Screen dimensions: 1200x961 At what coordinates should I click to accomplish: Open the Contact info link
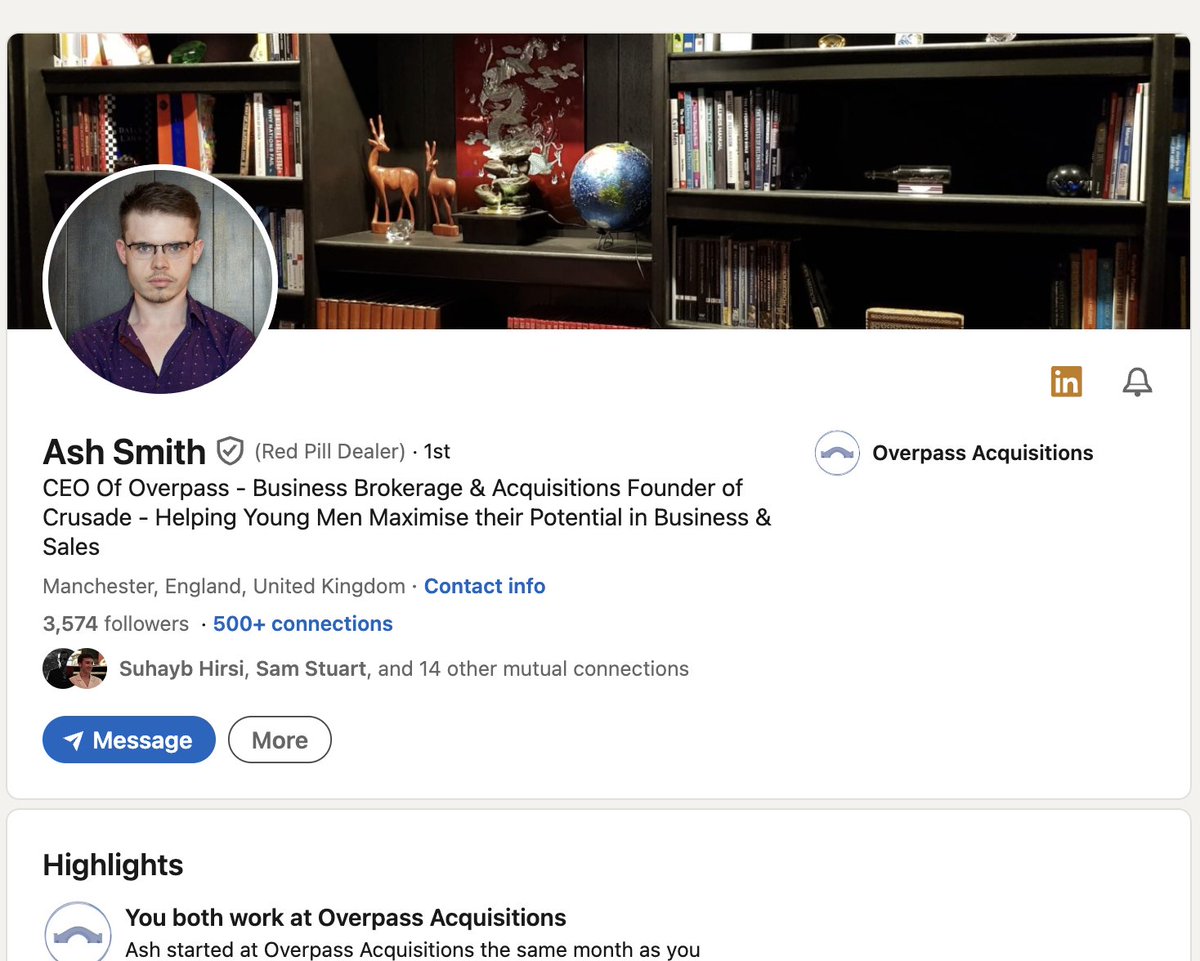click(x=485, y=586)
